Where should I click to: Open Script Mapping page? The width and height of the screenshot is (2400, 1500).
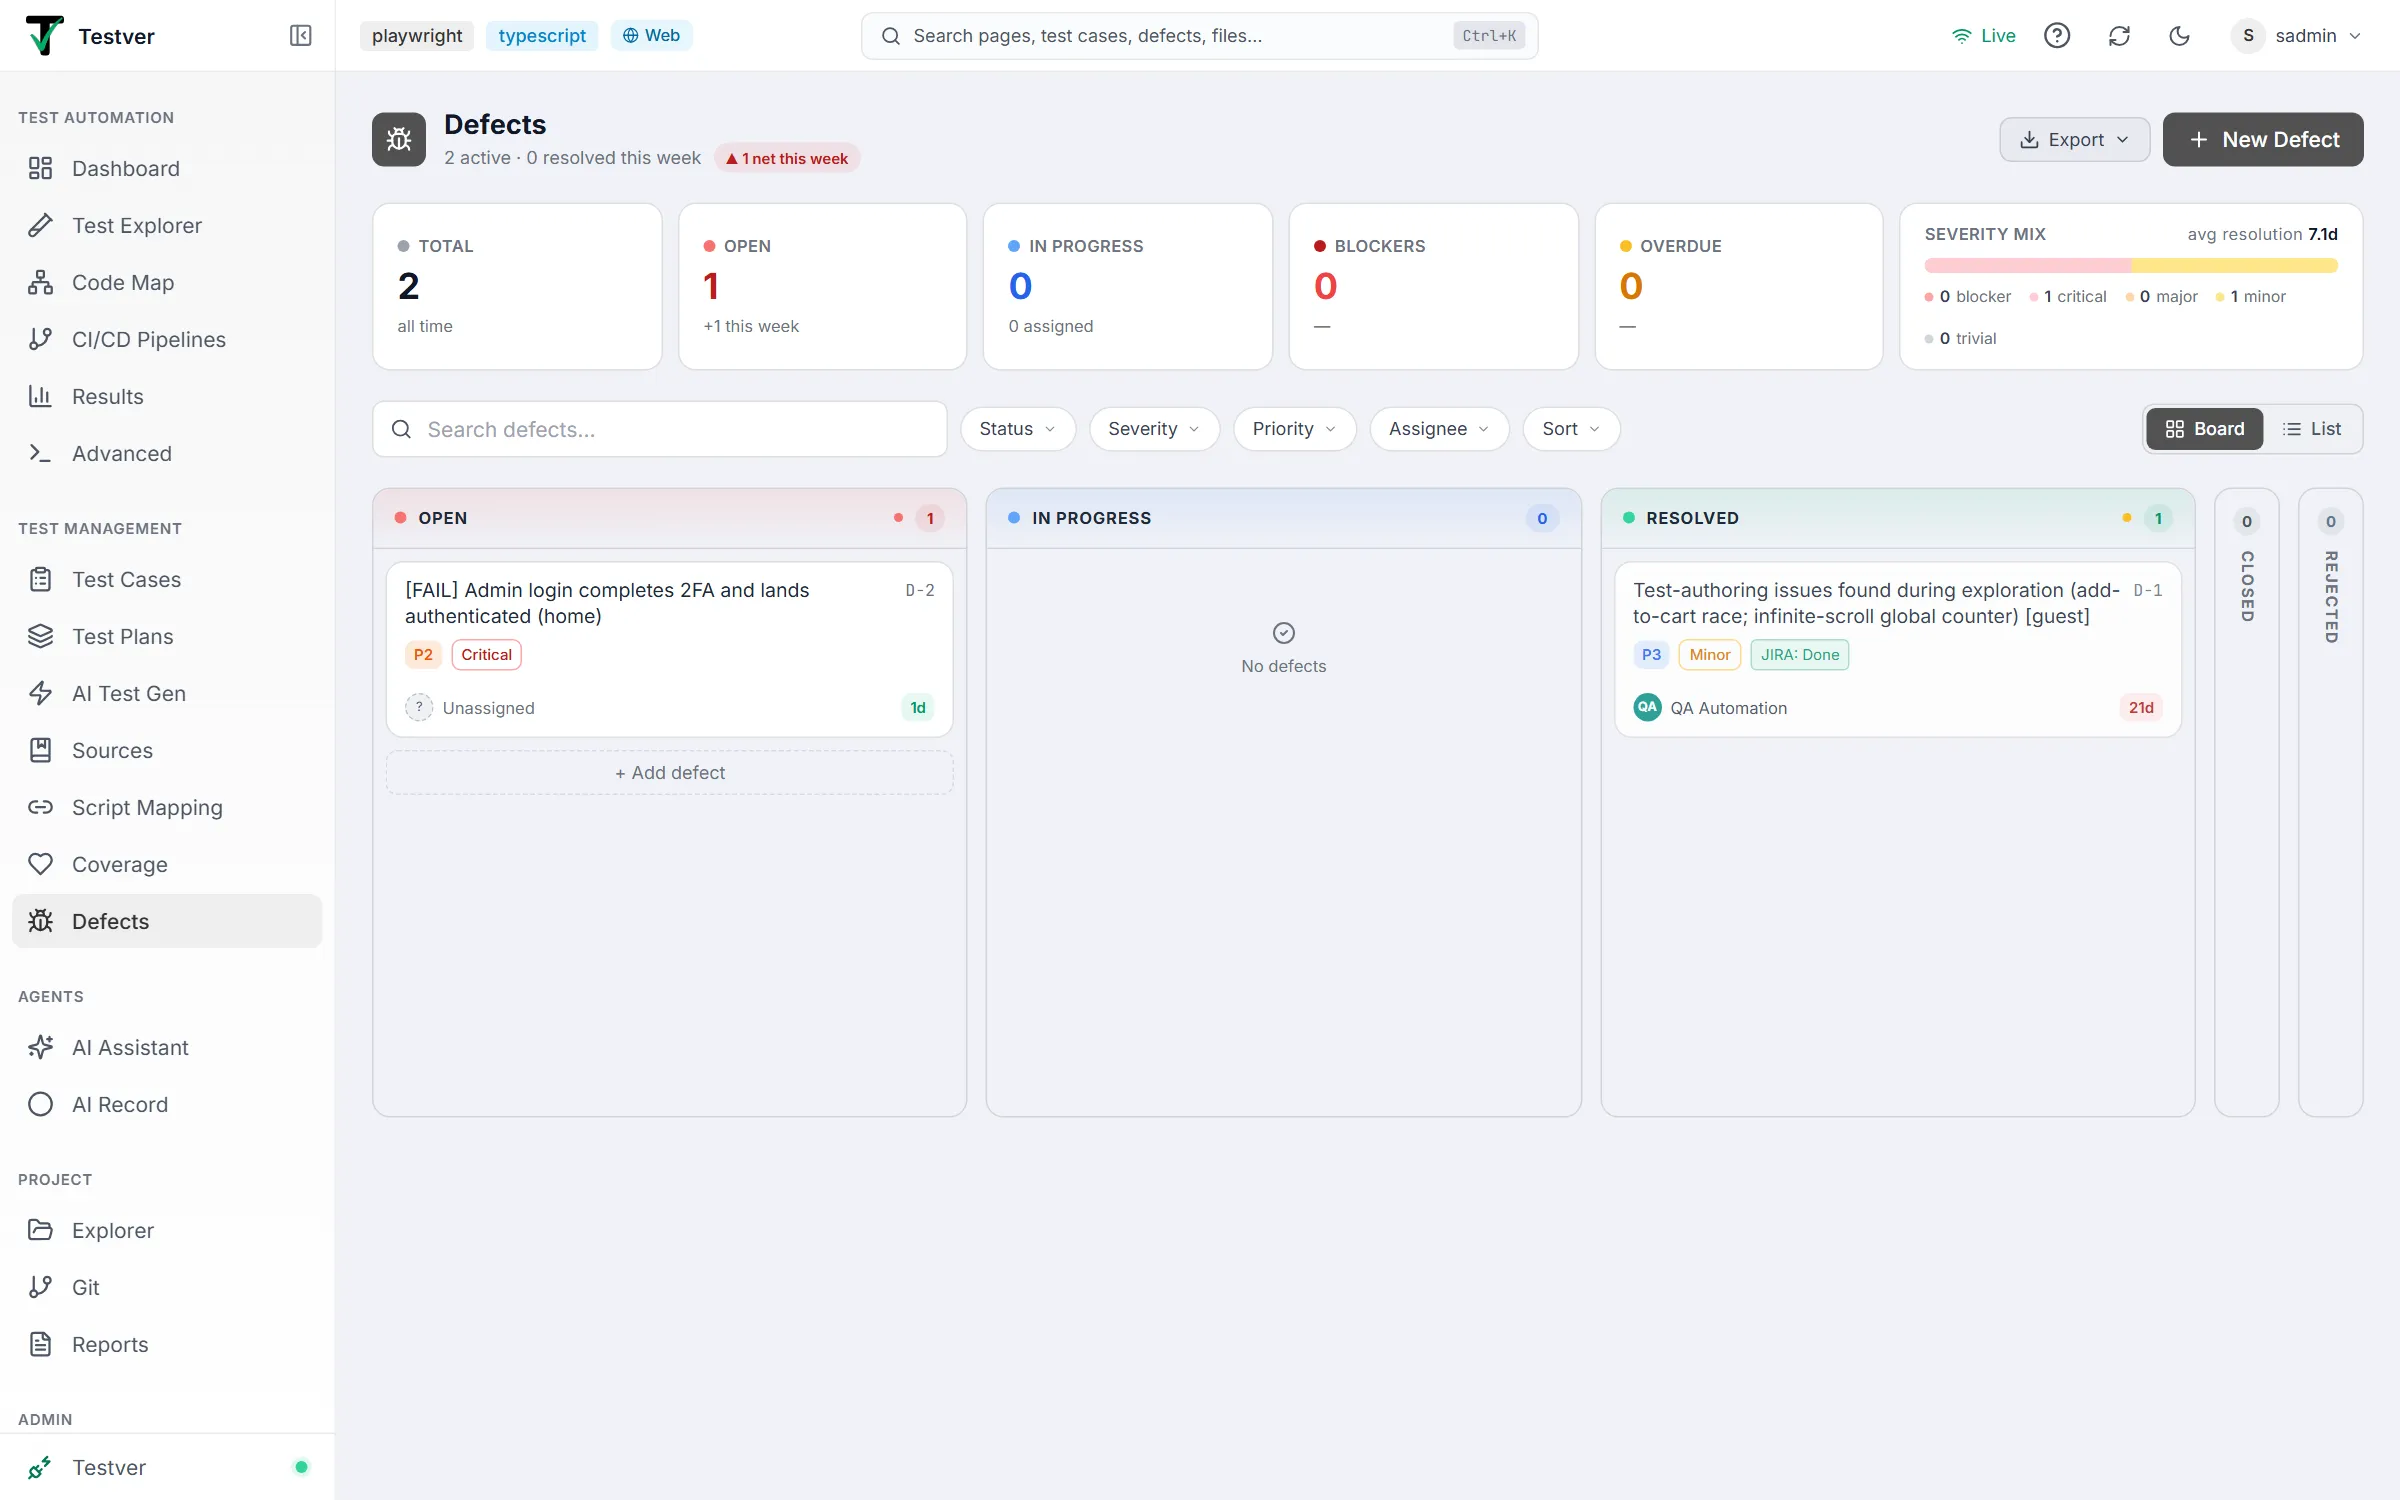(167, 807)
